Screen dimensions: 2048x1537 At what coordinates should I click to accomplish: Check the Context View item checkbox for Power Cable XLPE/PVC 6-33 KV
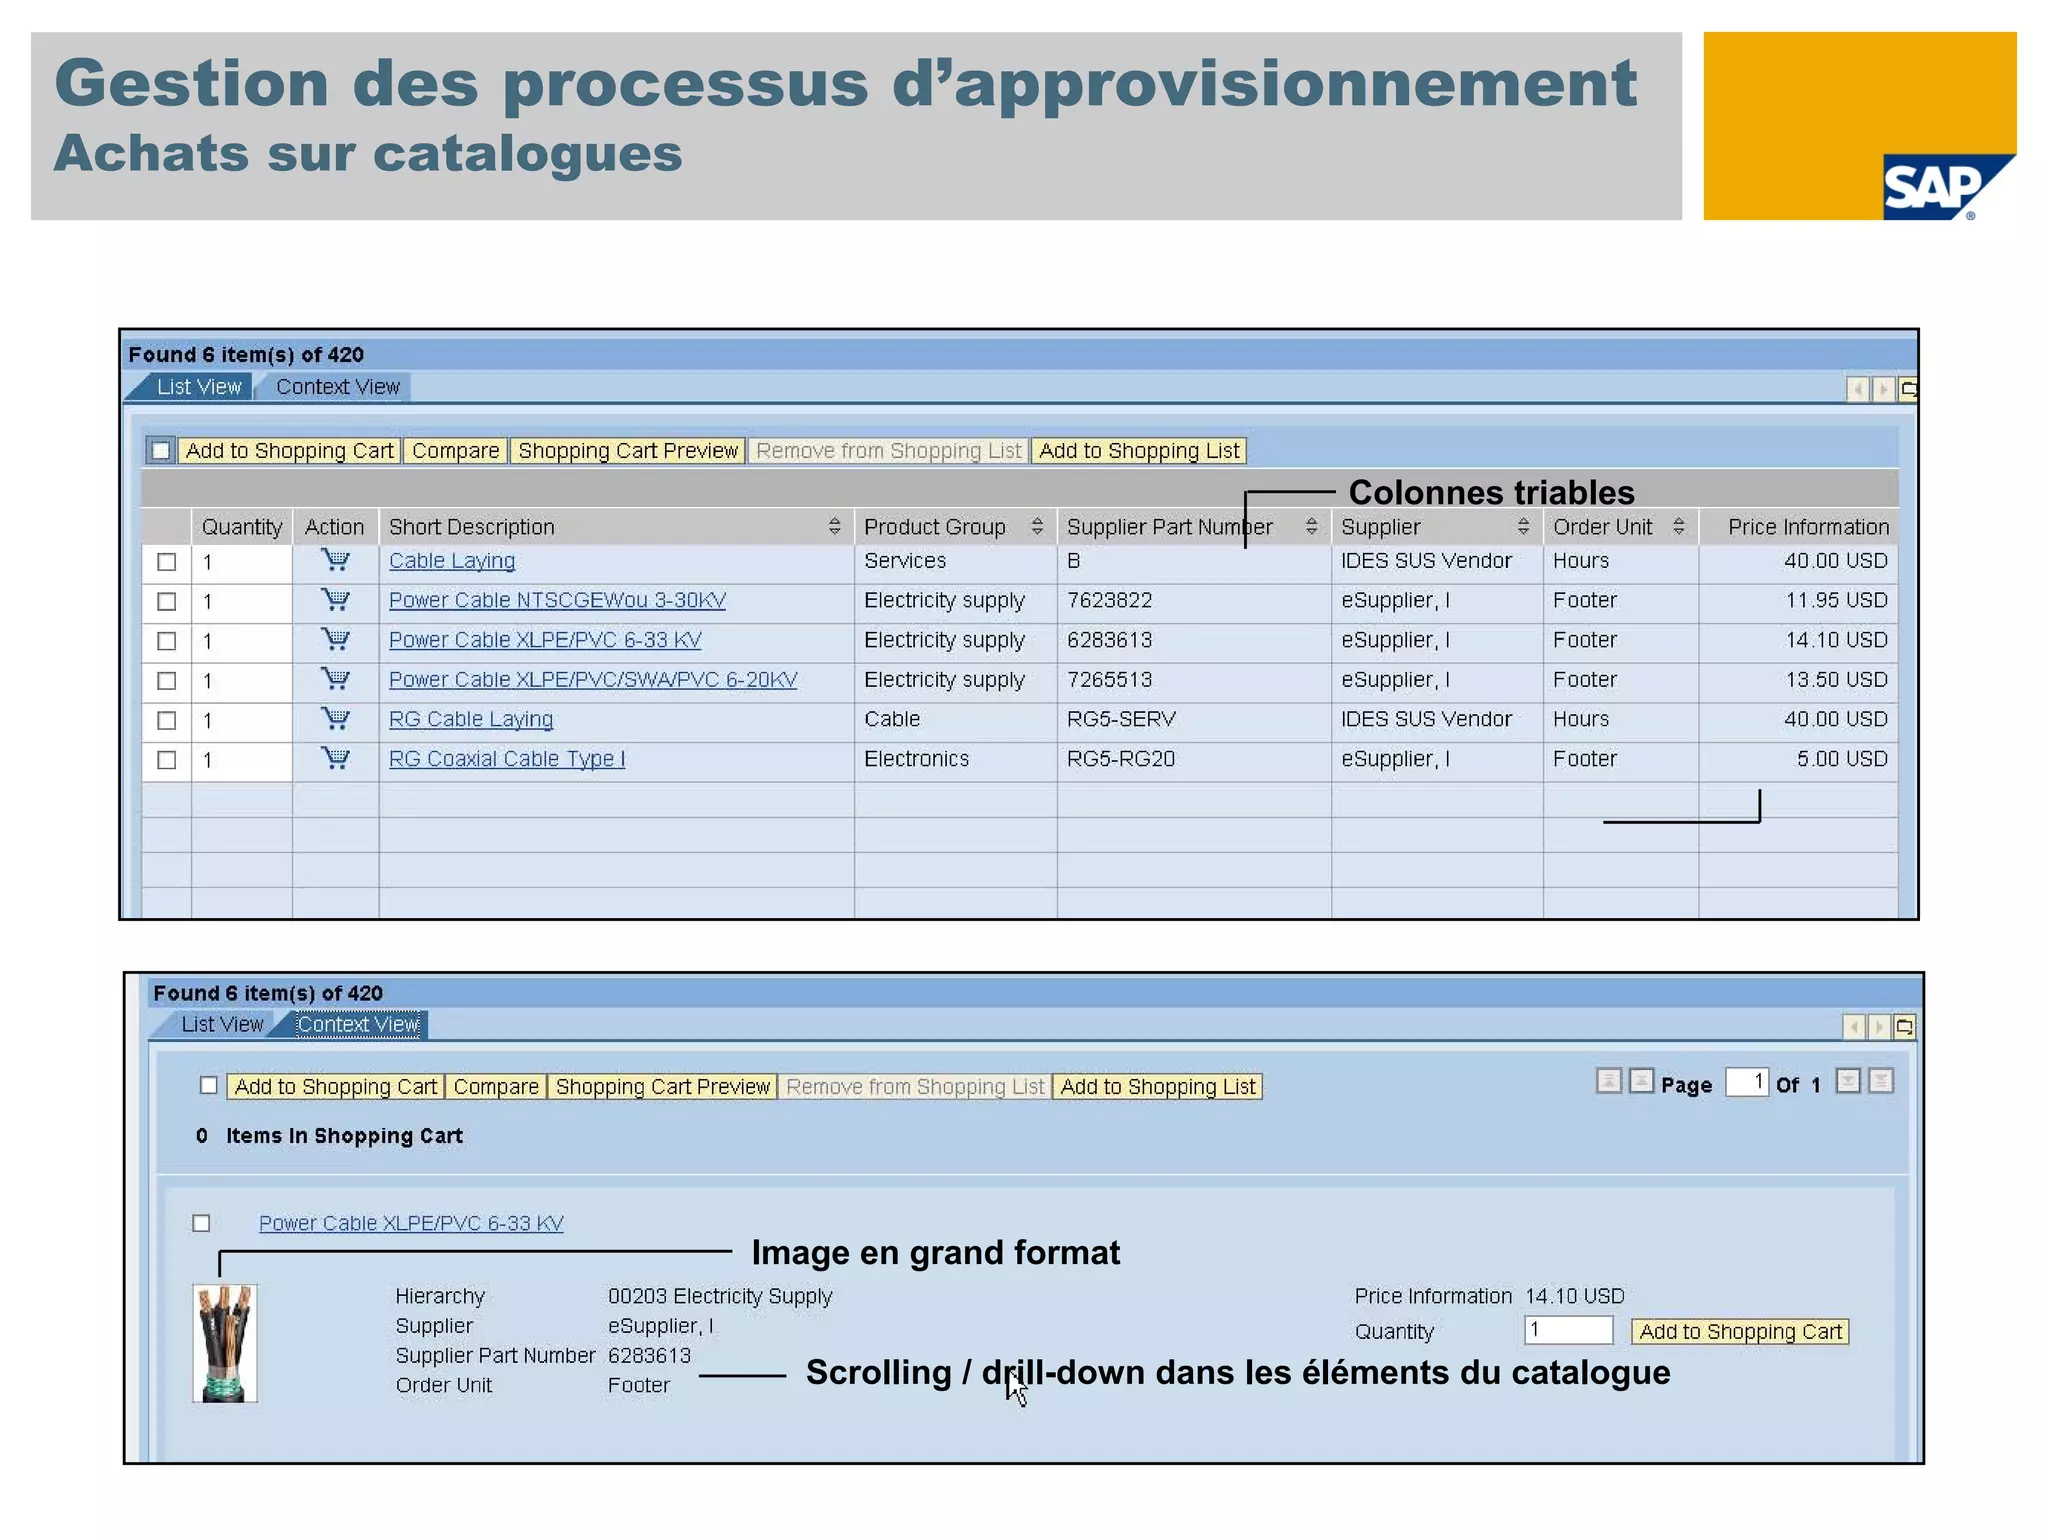201,1224
